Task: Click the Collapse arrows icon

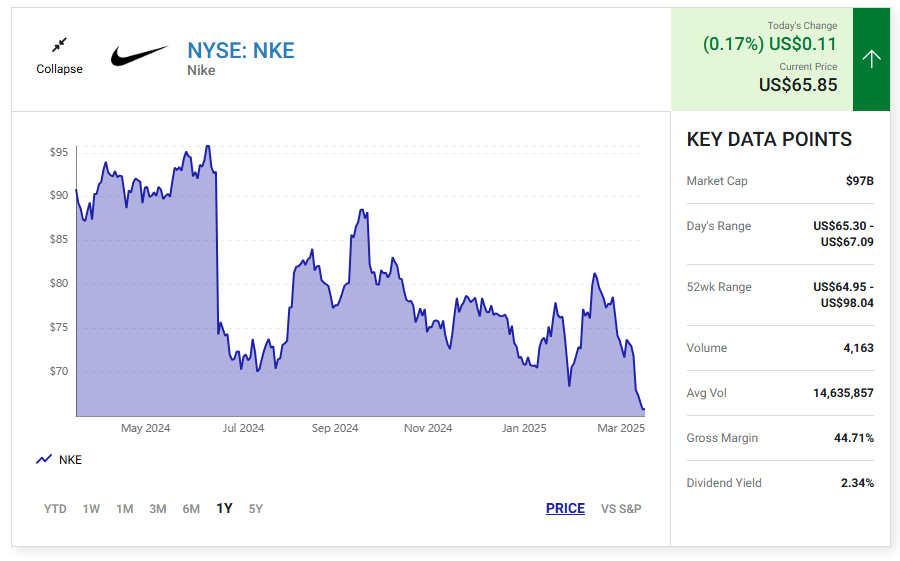Action: coord(59,45)
